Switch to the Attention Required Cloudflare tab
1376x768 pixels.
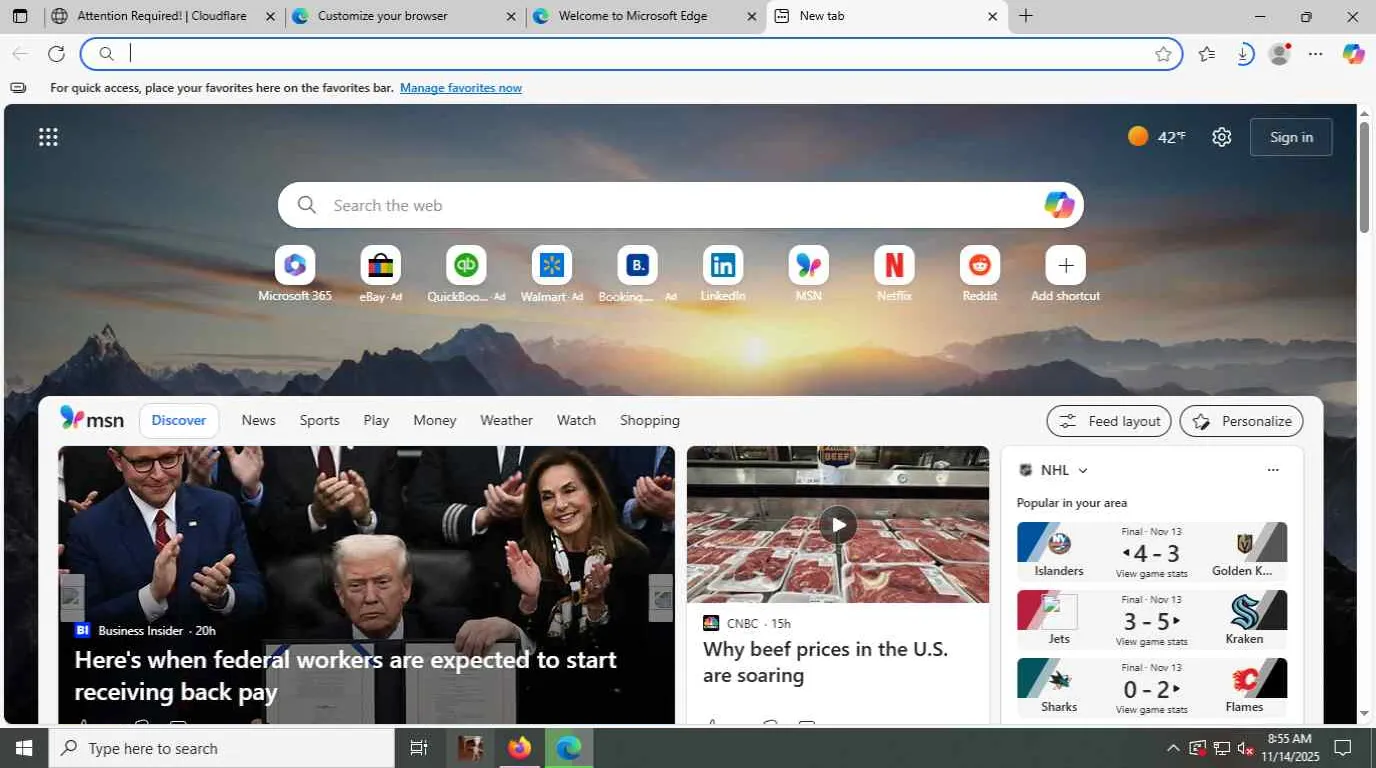pyautogui.click(x=162, y=16)
